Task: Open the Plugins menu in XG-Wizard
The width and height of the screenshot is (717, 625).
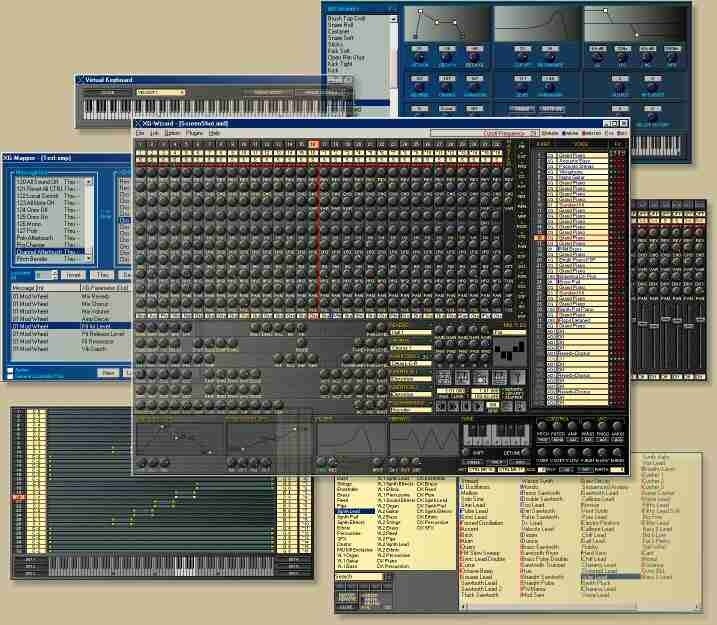Action: (194, 133)
